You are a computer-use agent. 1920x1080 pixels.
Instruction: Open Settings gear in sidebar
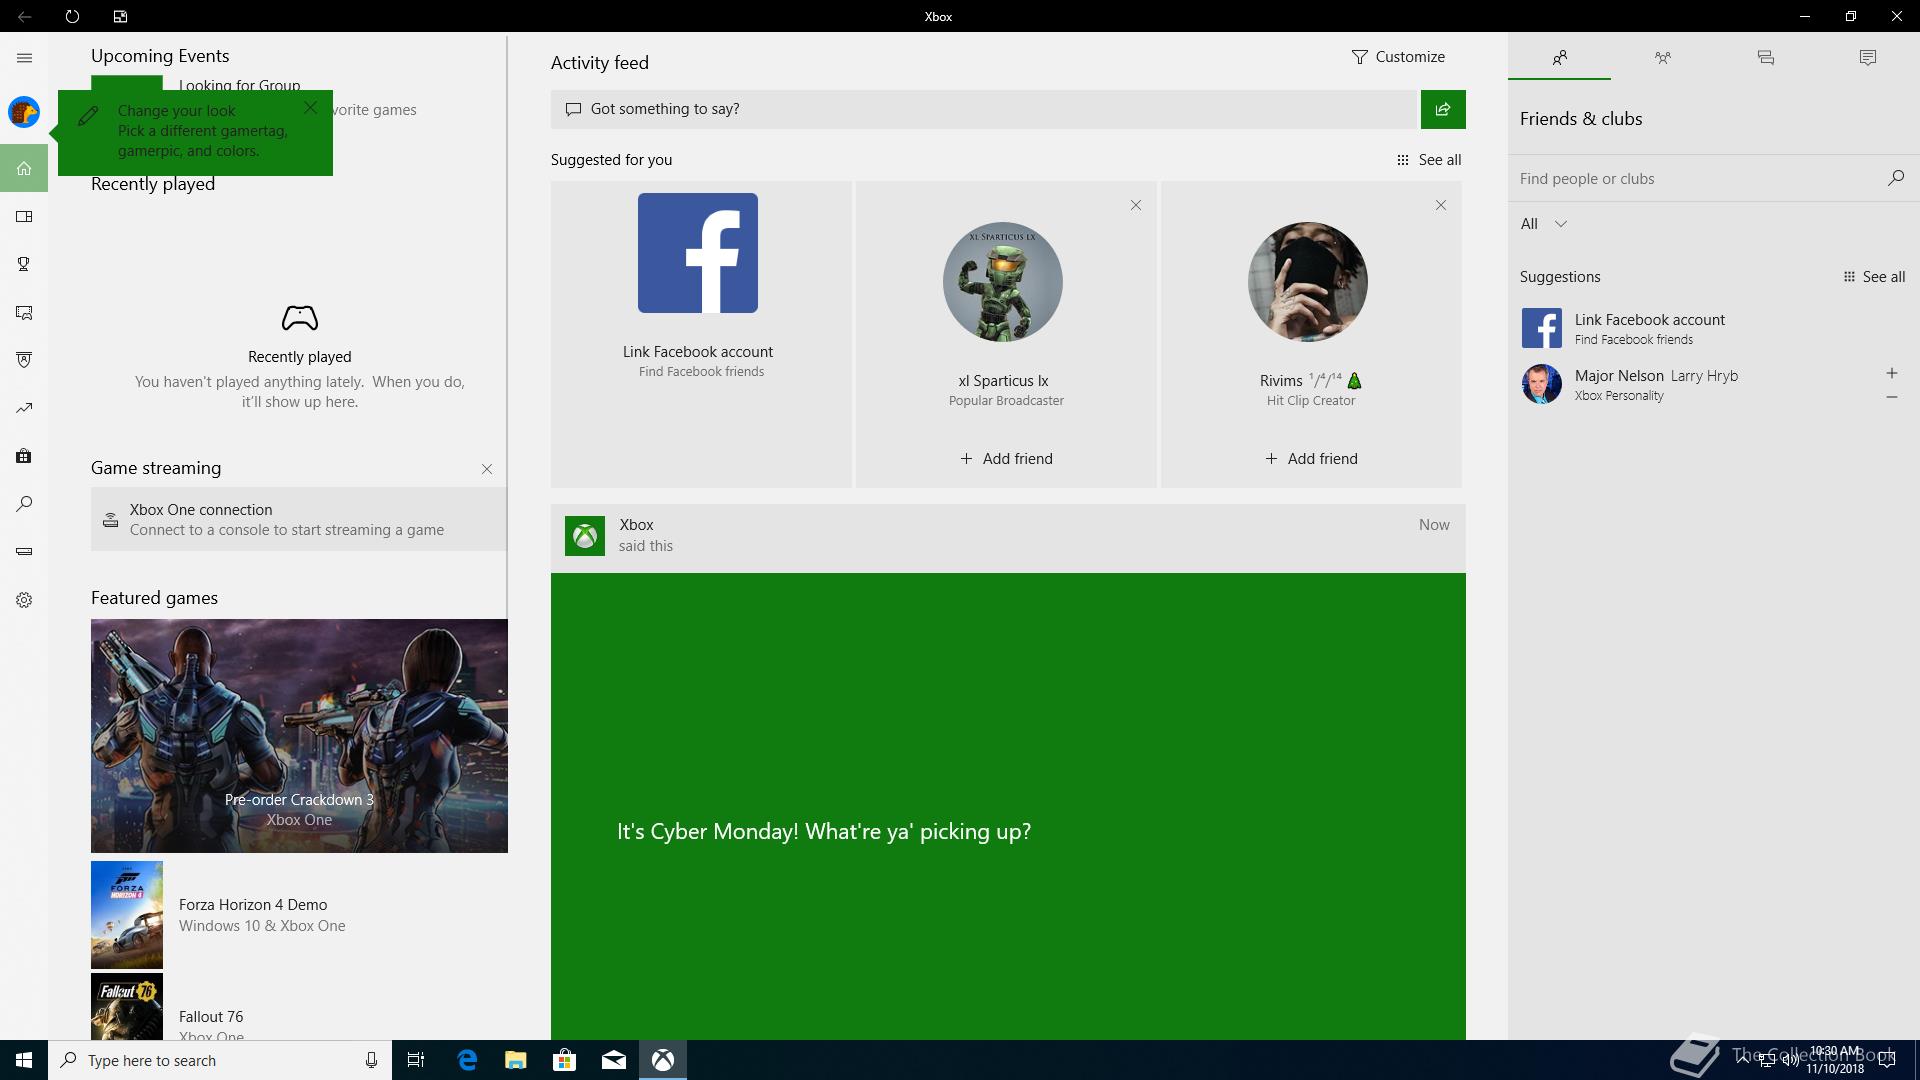24,600
